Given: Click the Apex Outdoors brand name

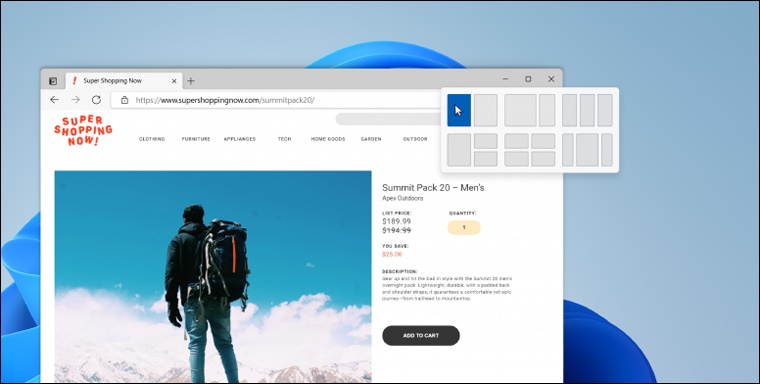Looking at the screenshot, I should tap(402, 198).
